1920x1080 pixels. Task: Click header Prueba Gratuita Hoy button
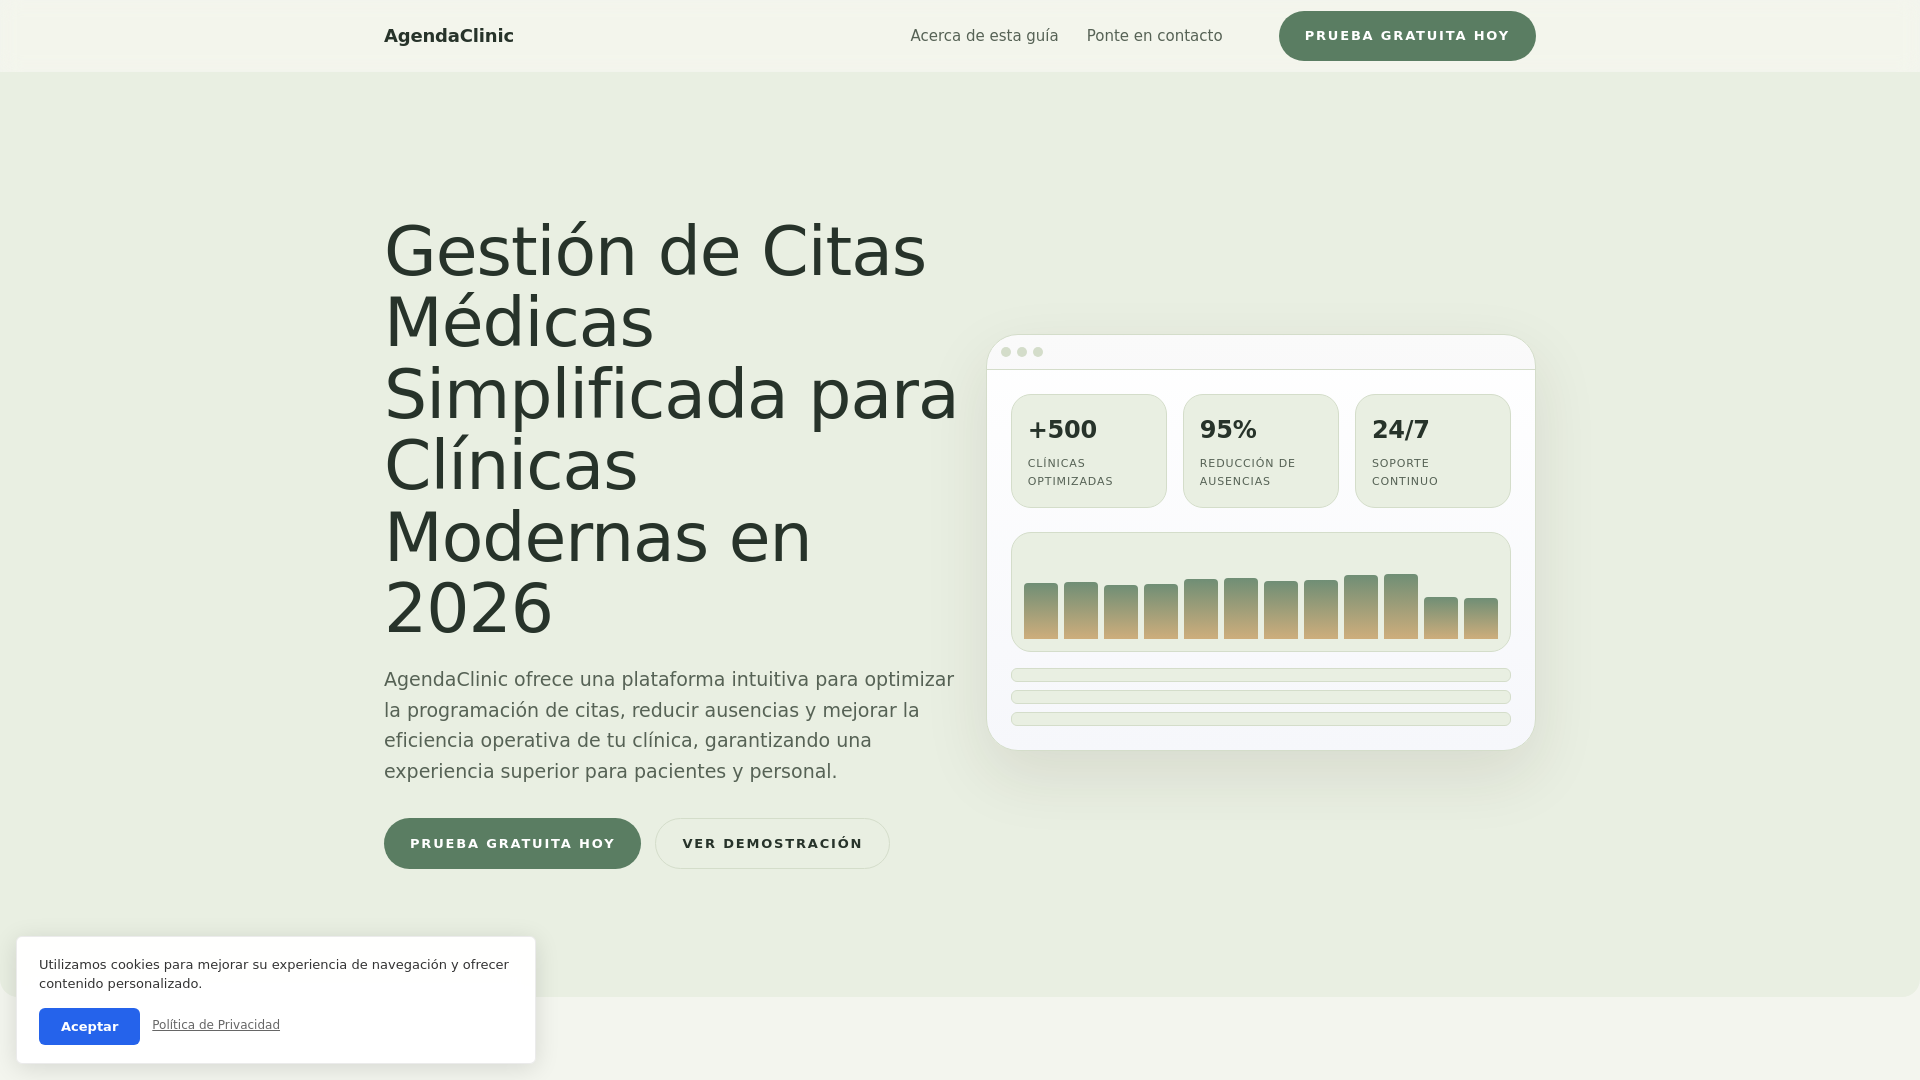tap(1407, 36)
